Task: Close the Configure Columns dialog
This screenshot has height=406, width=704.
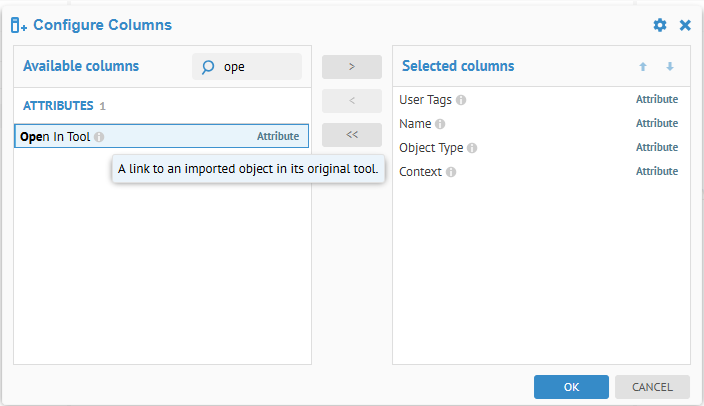Action: [x=685, y=25]
